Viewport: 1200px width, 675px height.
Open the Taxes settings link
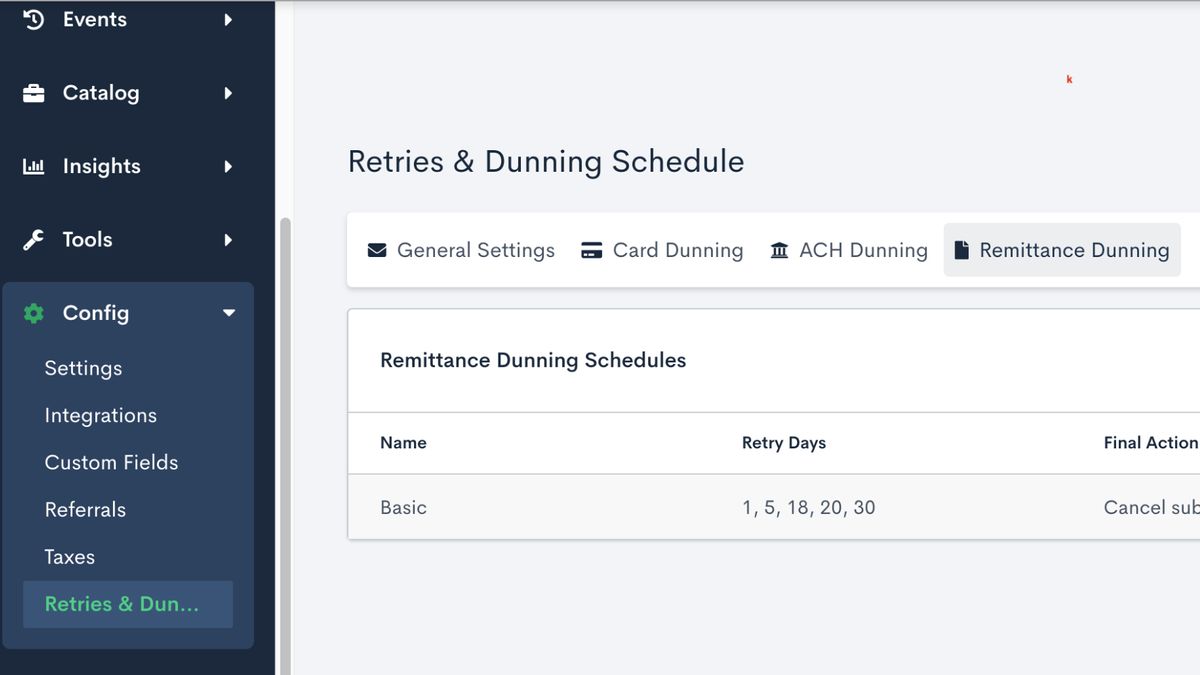[70, 556]
